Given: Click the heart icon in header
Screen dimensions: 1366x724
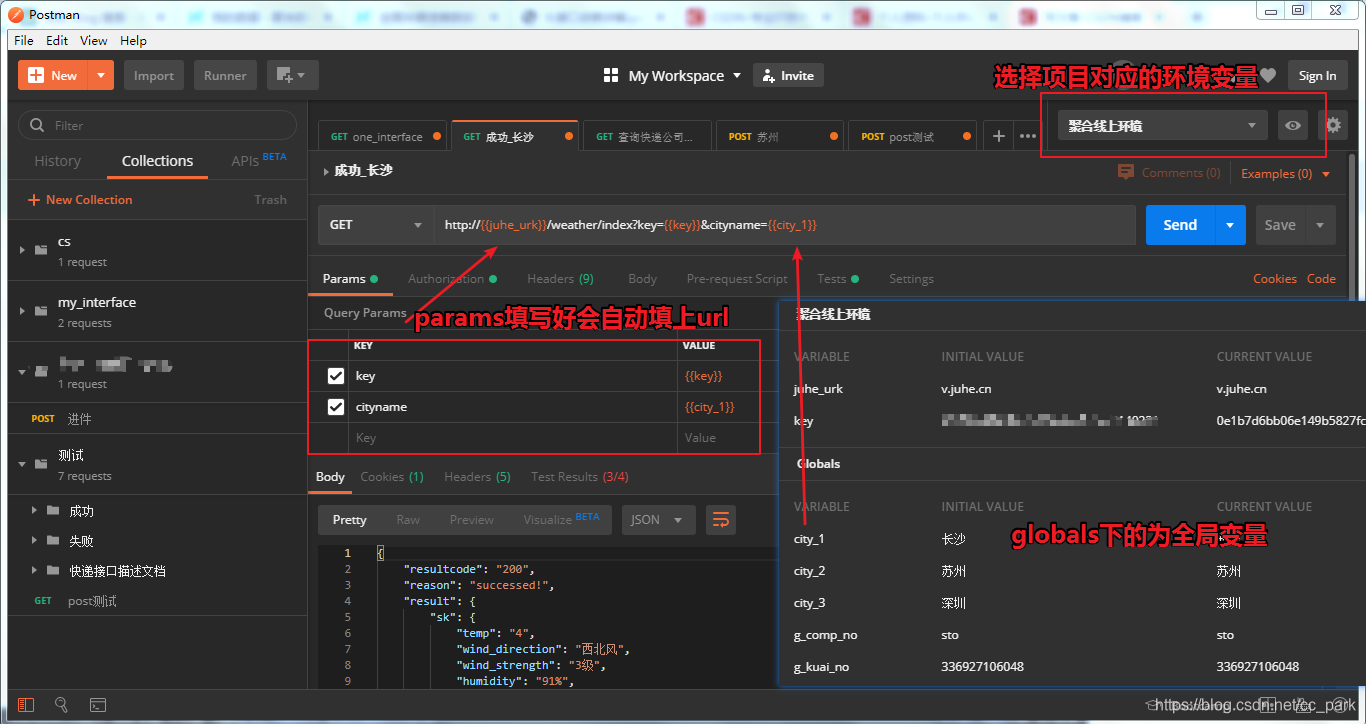Looking at the screenshot, I should click(1268, 75).
